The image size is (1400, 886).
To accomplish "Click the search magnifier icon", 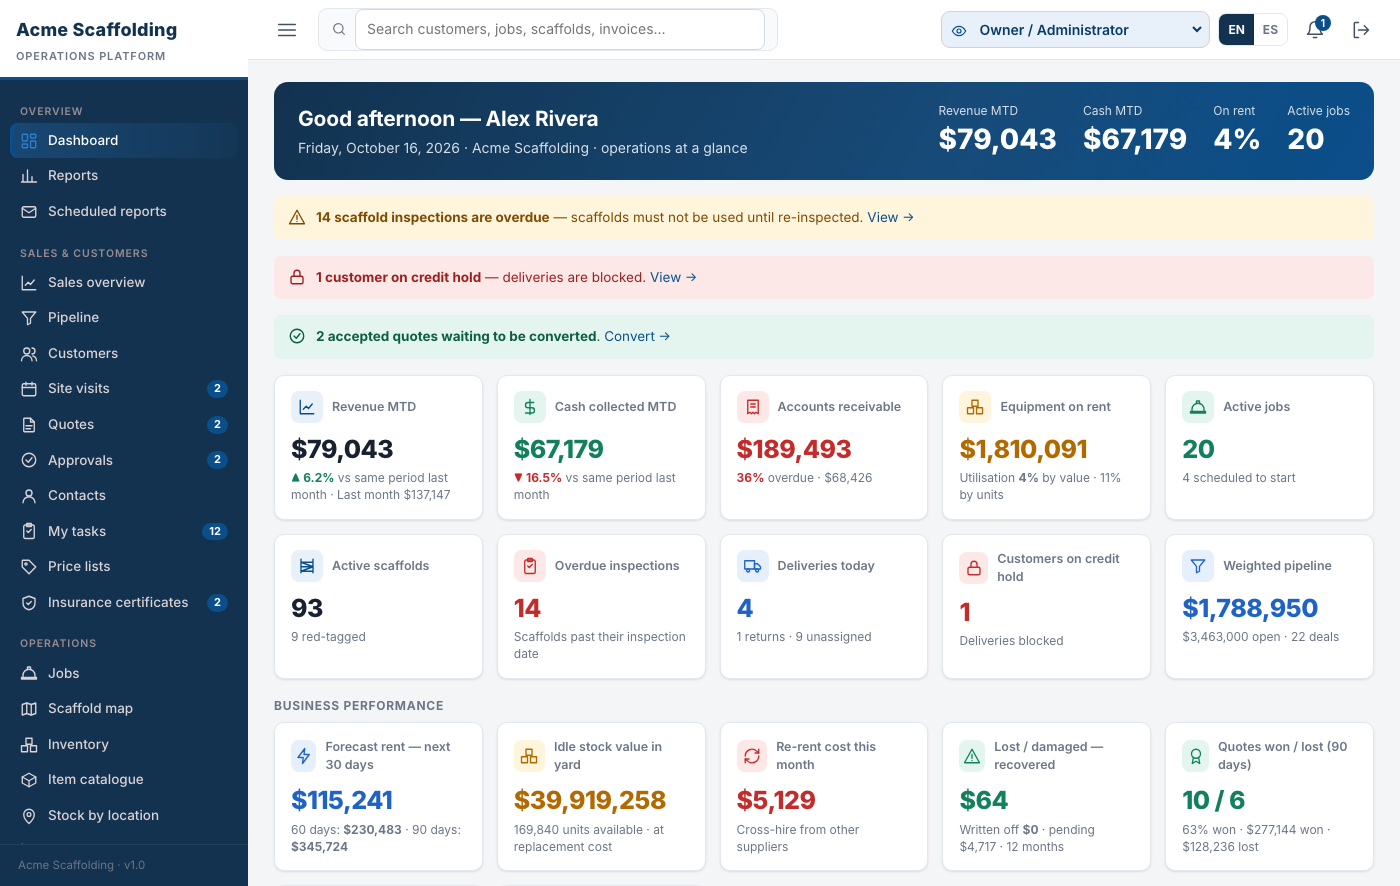I will click(x=339, y=30).
